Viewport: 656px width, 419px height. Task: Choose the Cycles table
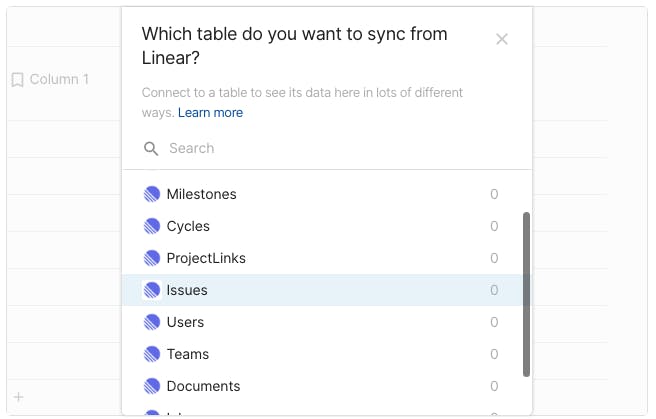pos(189,226)
